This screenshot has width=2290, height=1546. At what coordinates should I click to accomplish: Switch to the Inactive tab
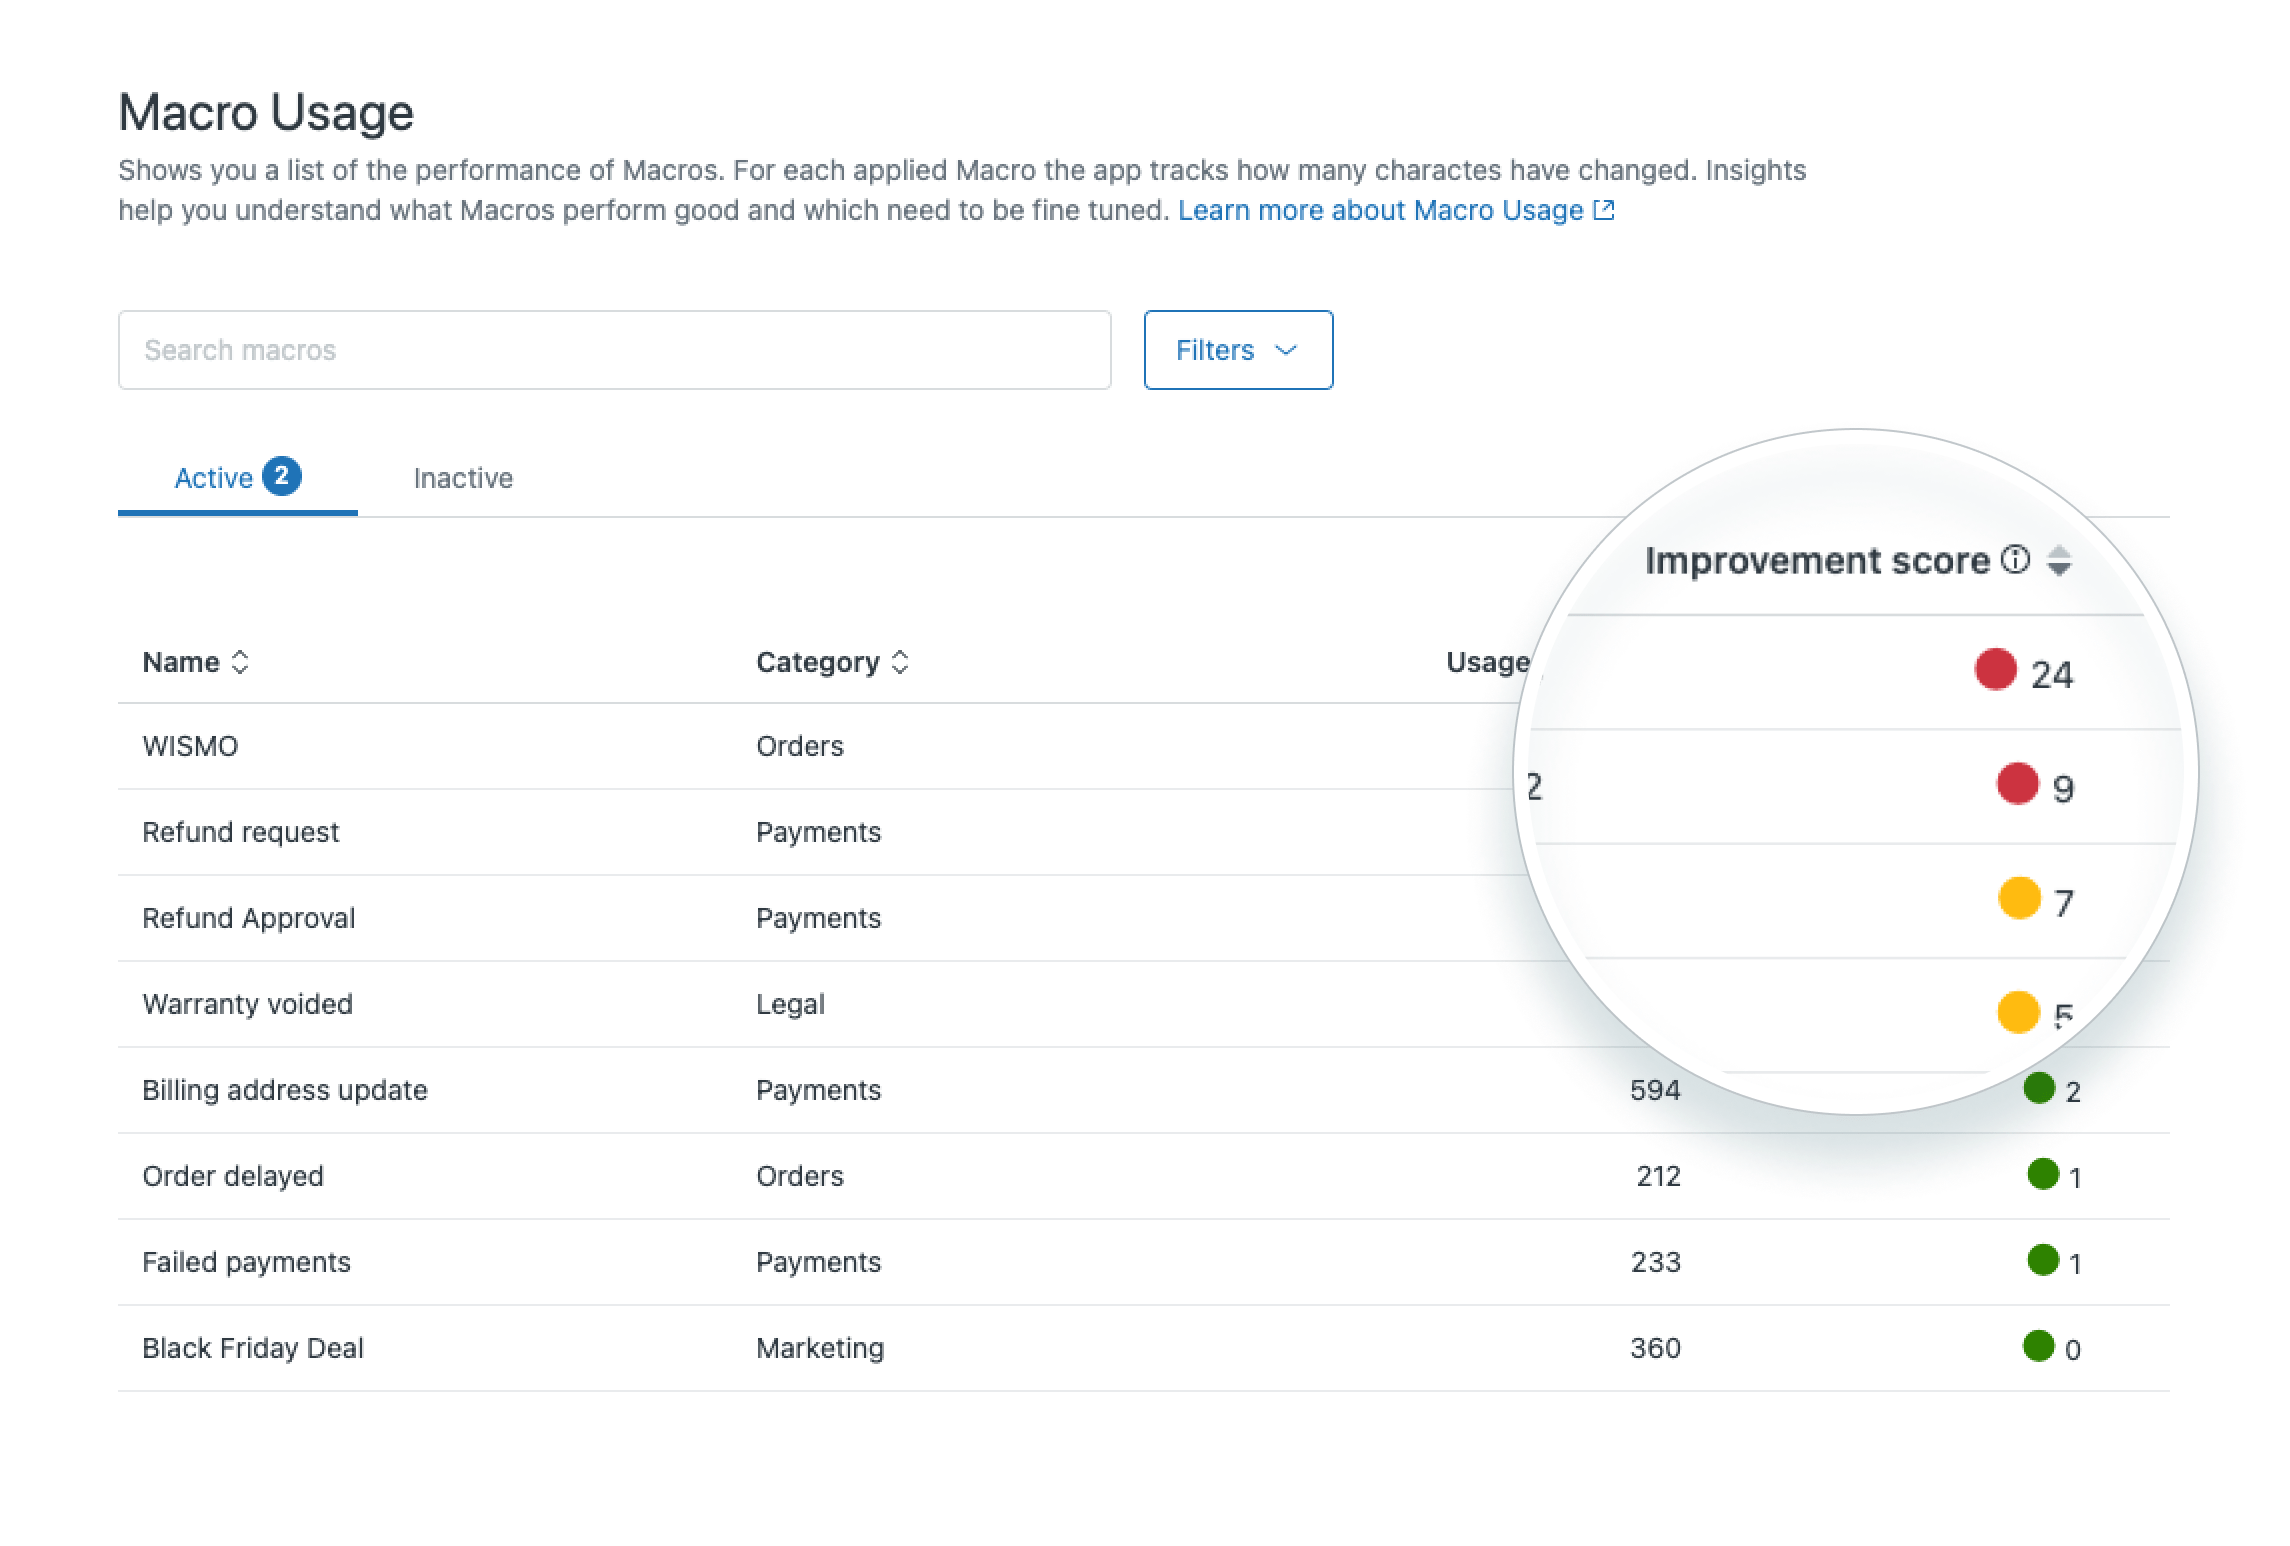(462, 478)
